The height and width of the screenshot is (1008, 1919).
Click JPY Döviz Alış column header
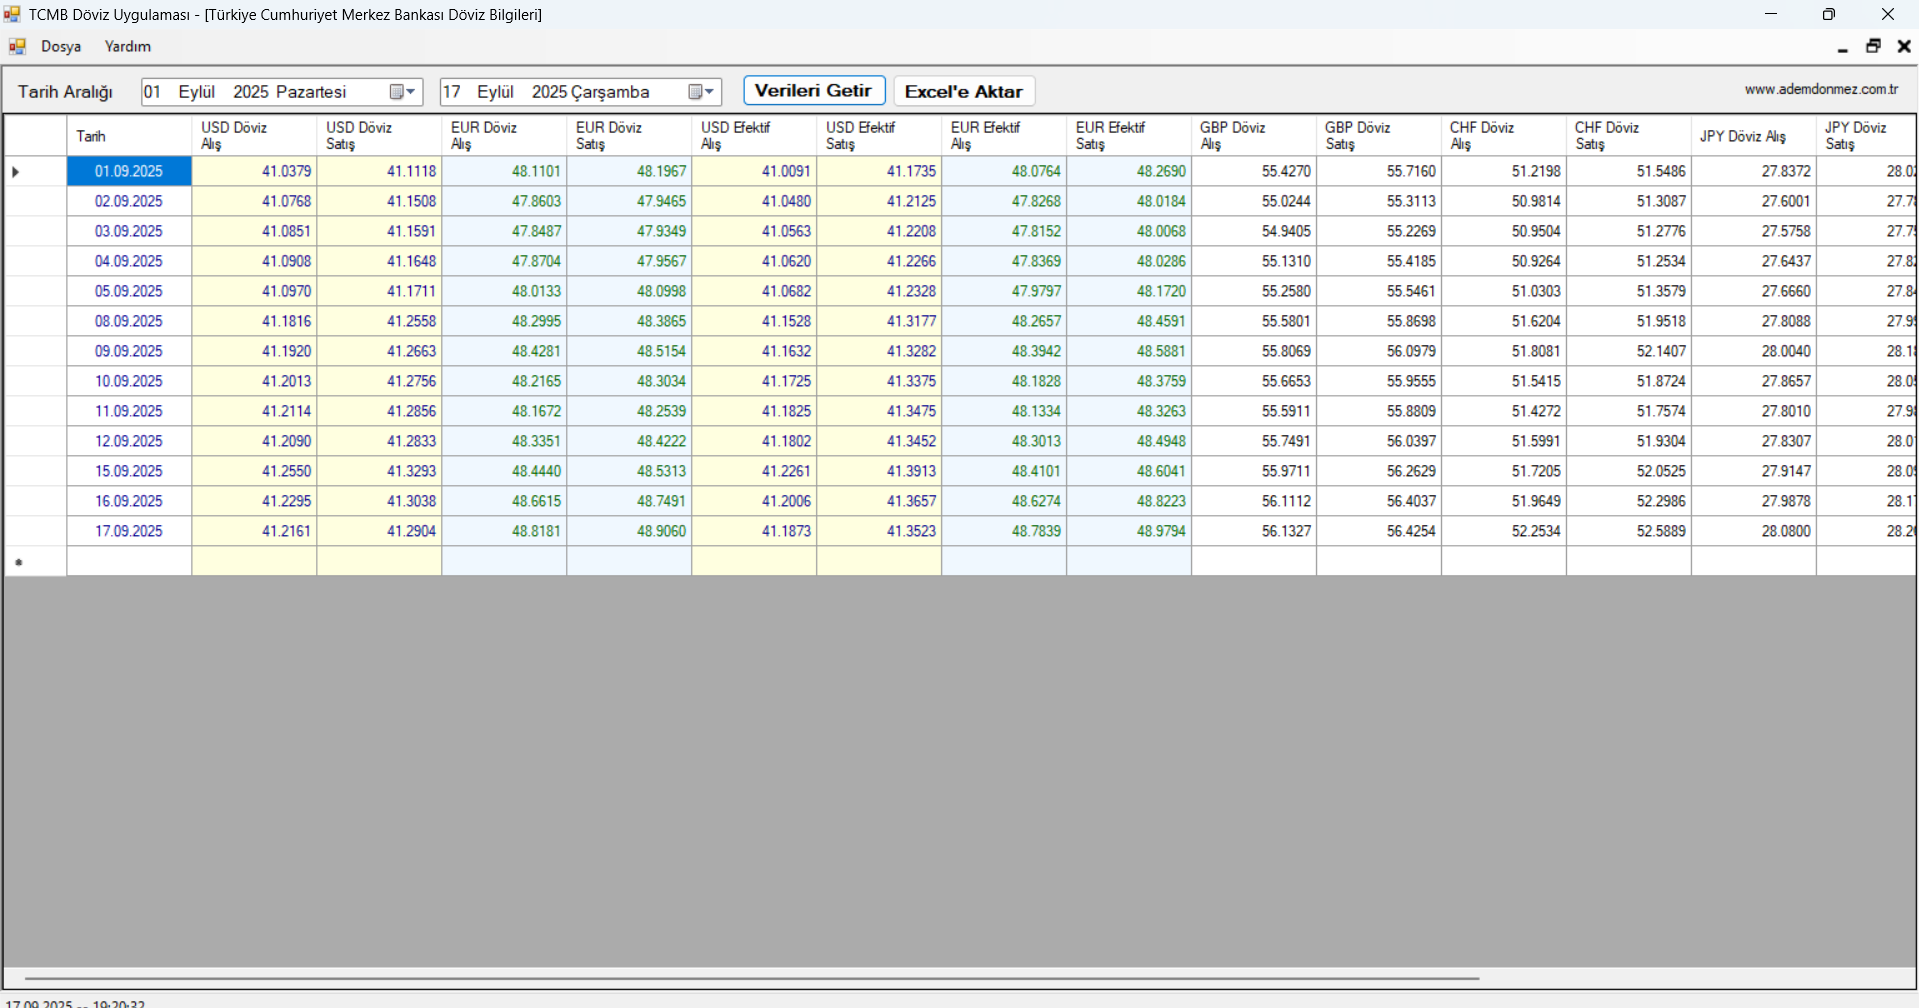pos(1754,136)
